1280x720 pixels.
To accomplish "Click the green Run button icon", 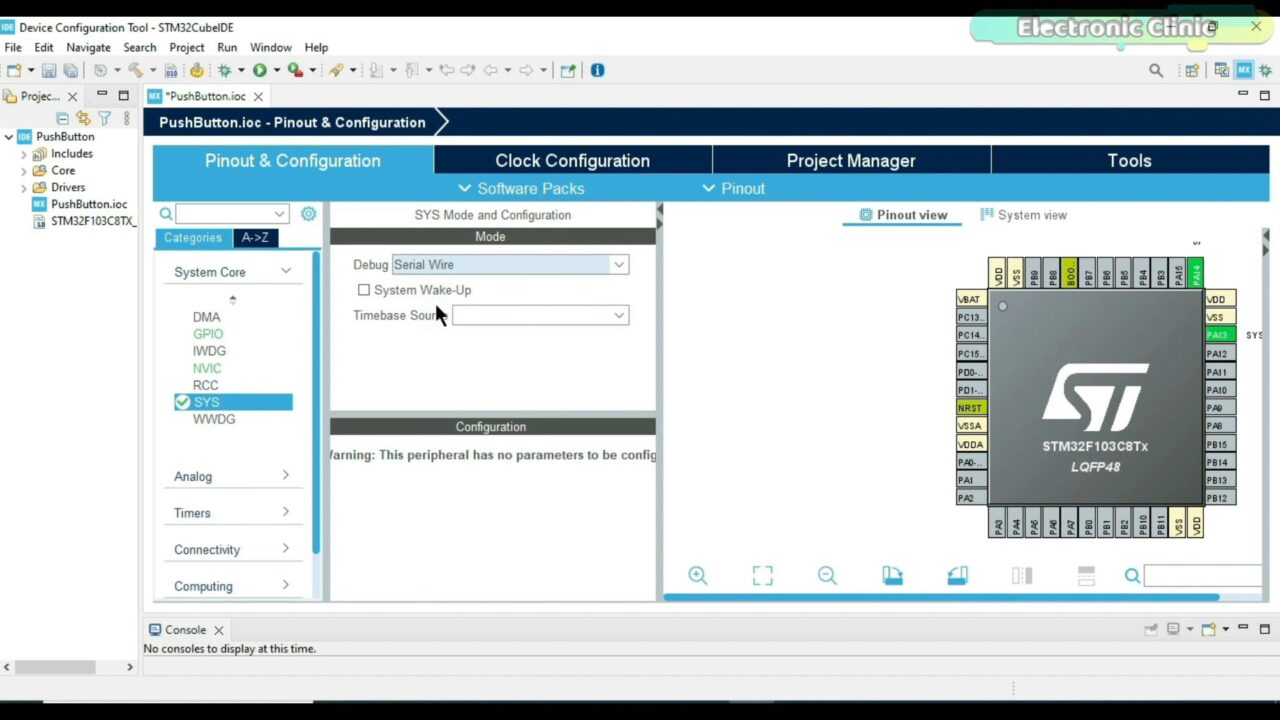I will point(260,71).
